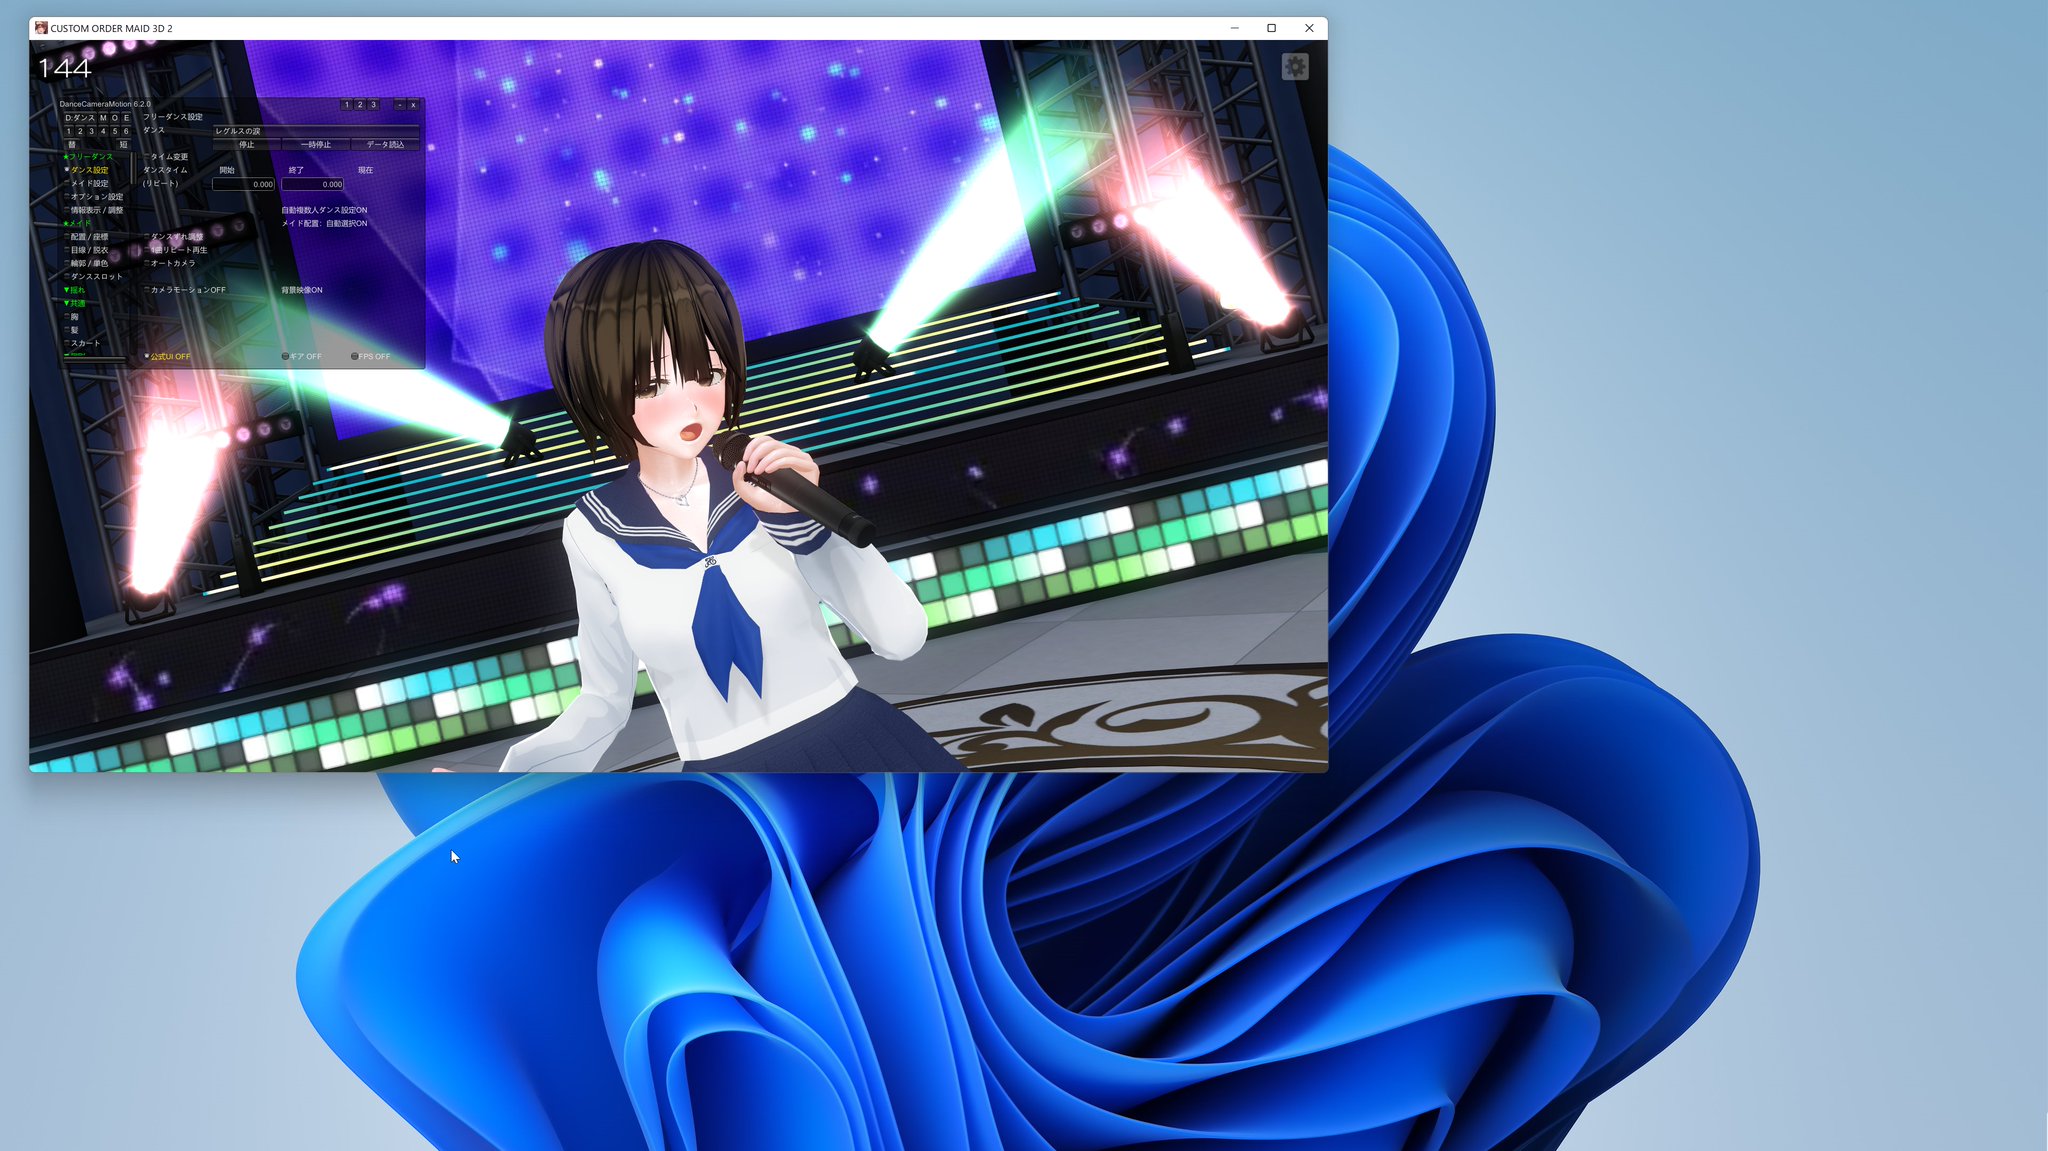Switch to tab 2 of the DanceCameraMotion panel
This screenshot has width=2048, height=1151.
[x=360, y=105]
